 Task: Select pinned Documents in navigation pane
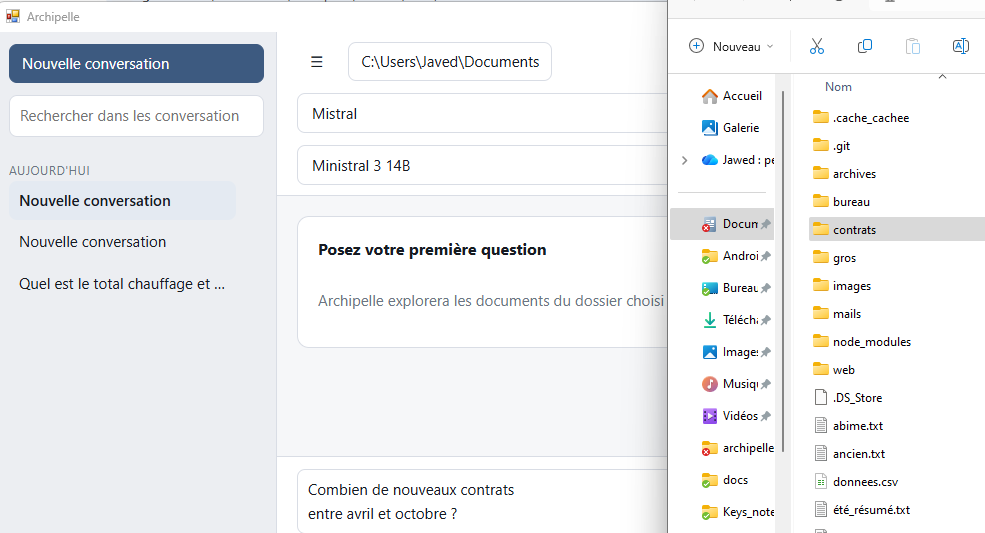[x=722, y=224]
